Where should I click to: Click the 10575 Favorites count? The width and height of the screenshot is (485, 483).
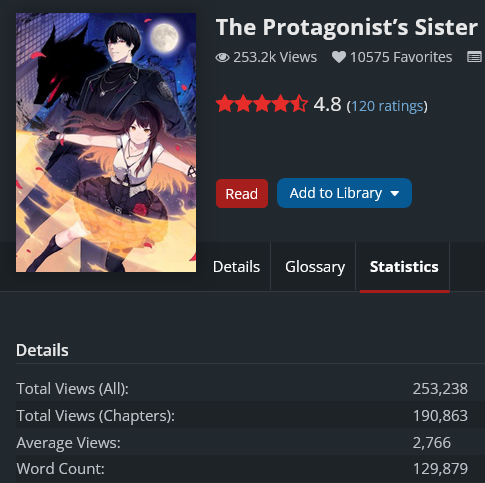pos(401,57)
